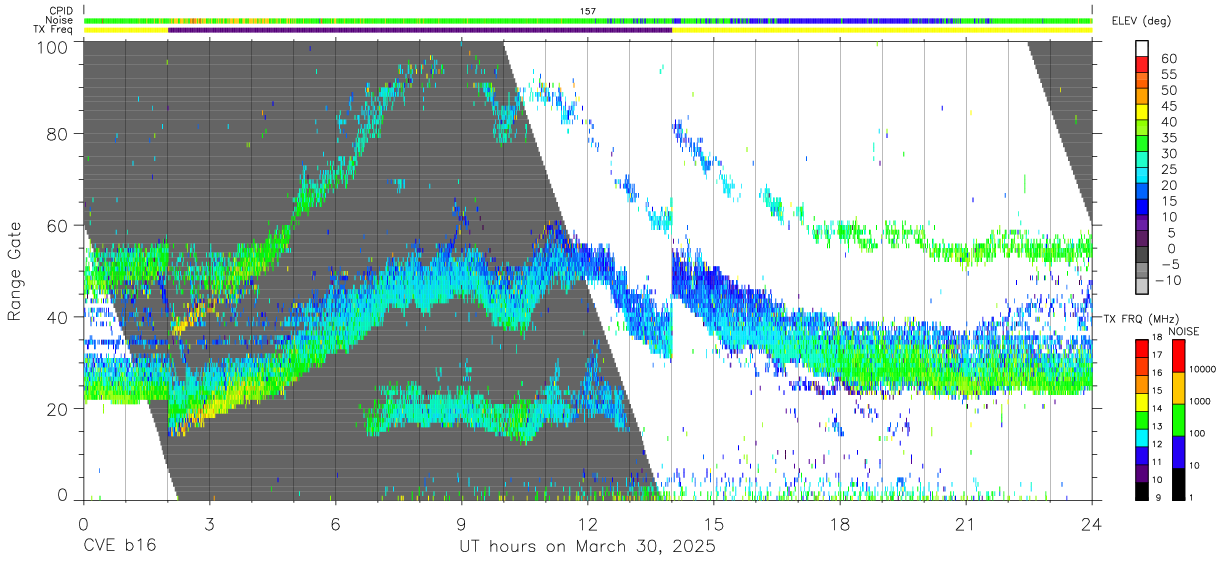Click the '15' tick on the UT hours axis

click(x=714, y=523)
